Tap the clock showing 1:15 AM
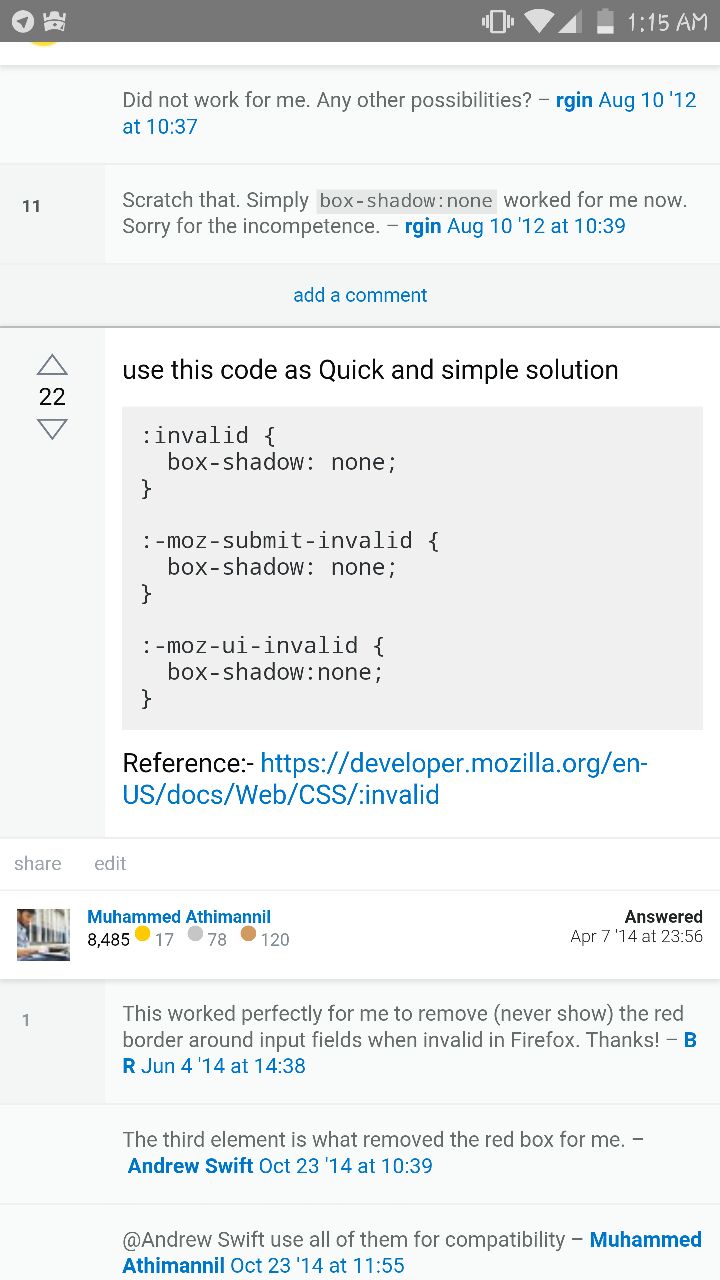The height and width of the screenshot is (1280, 720). coord(667,21)
